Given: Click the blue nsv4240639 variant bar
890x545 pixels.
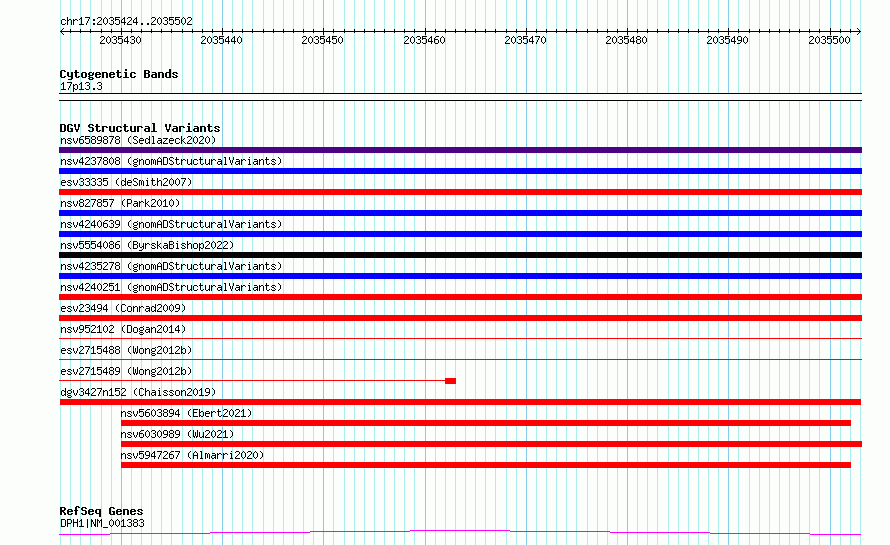Looking at the screenshot, I should click(460, 234).
